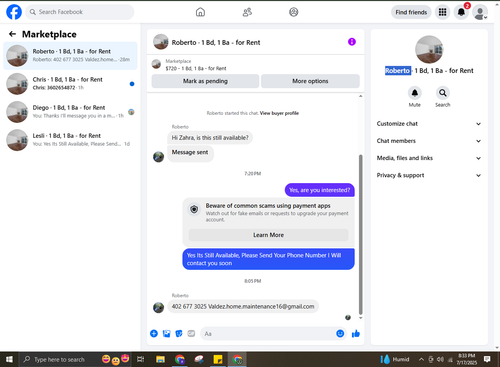Image resolution: width=500 pixels, height=367 pixels.
Task: Click the highlighted Roberto name in right panel
Action: [397, 71]
